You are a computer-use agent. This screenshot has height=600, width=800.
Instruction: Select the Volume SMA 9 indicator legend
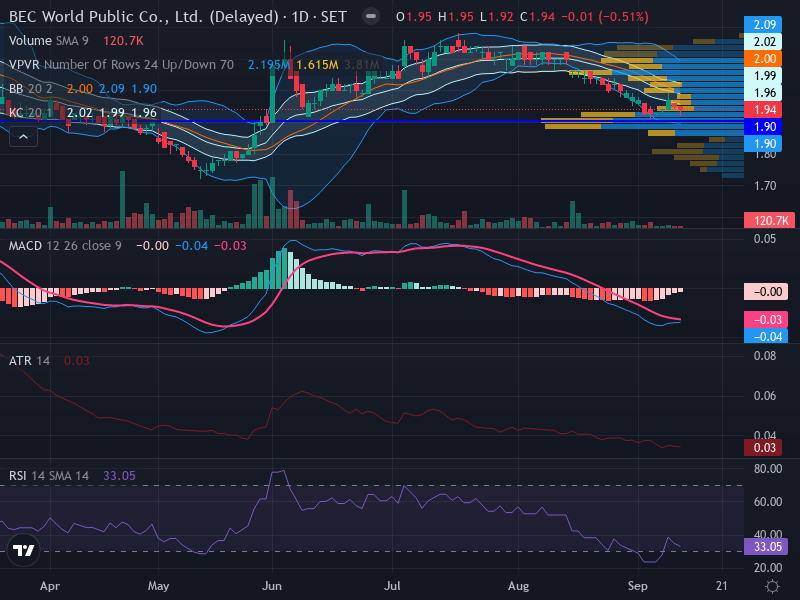tap(48, 40)
